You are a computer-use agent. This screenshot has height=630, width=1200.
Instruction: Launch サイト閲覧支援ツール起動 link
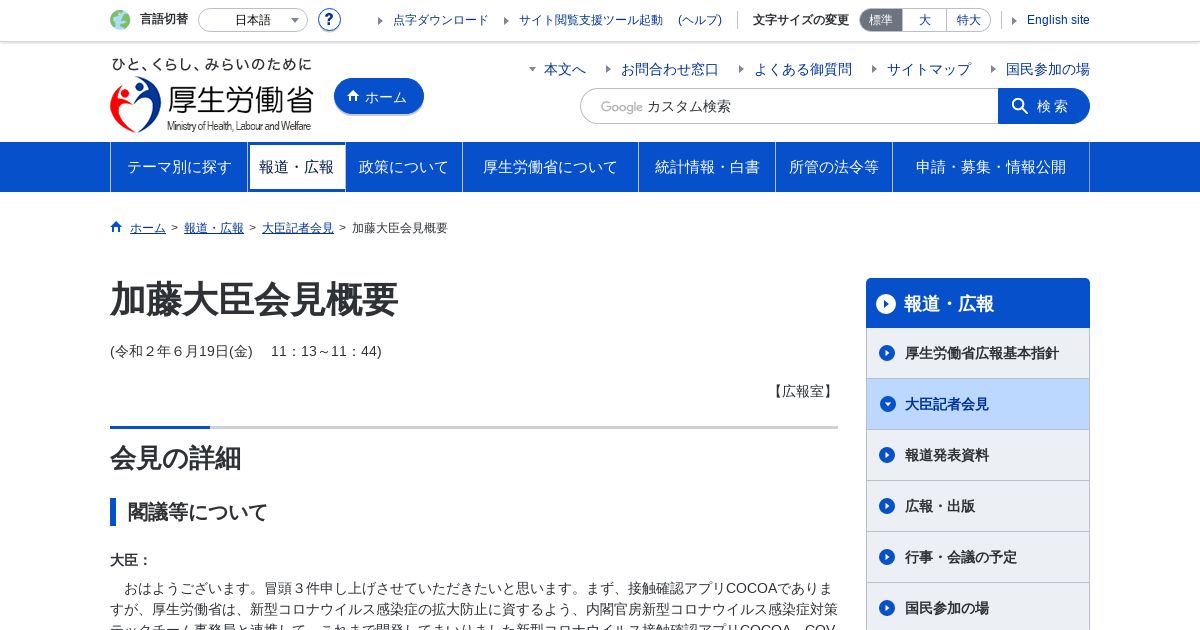coord(590,20)
